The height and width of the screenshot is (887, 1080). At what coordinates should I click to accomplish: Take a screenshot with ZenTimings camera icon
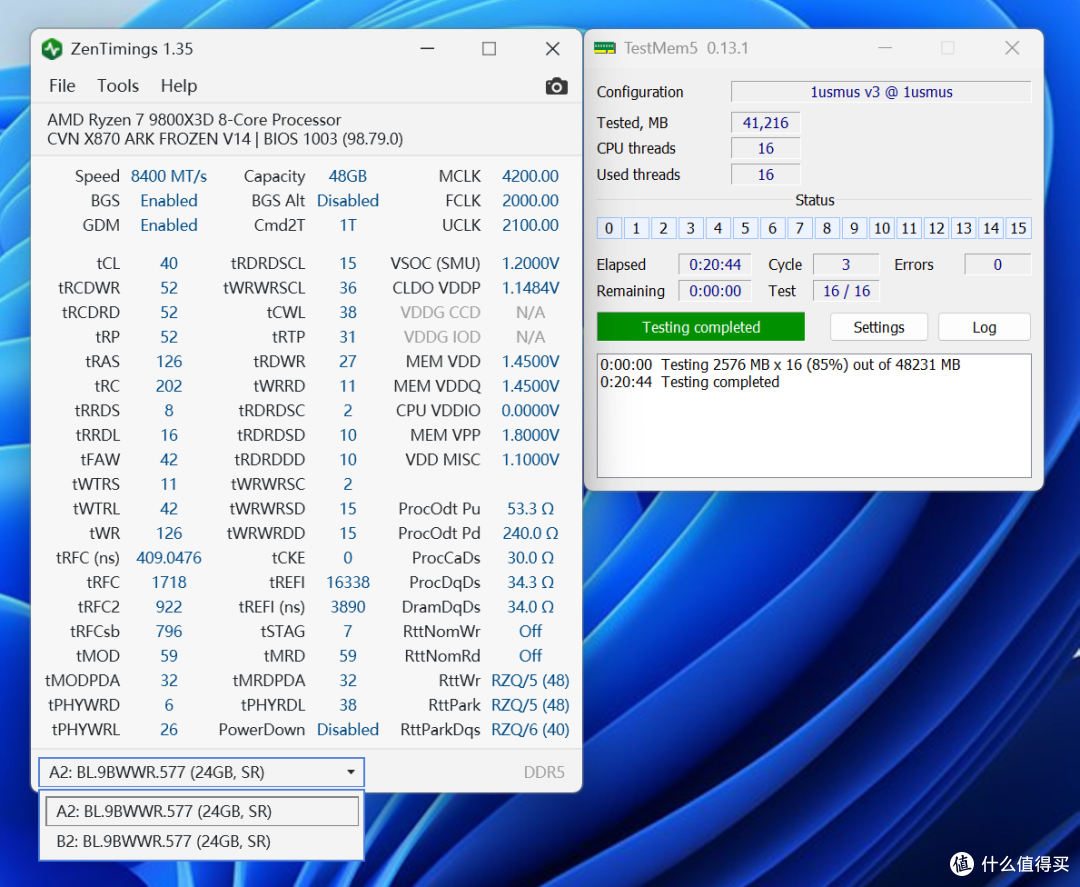coord(557,86)
